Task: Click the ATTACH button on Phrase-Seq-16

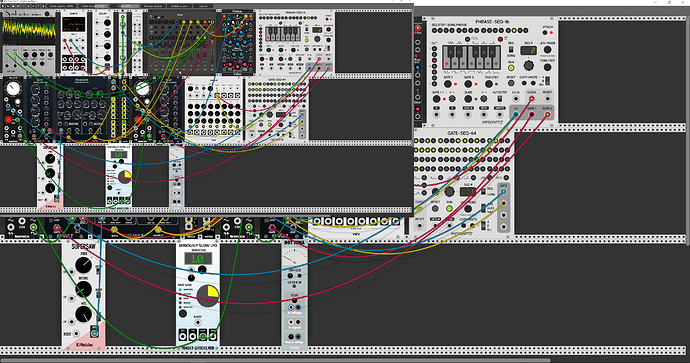Action: tap(545, 33)
